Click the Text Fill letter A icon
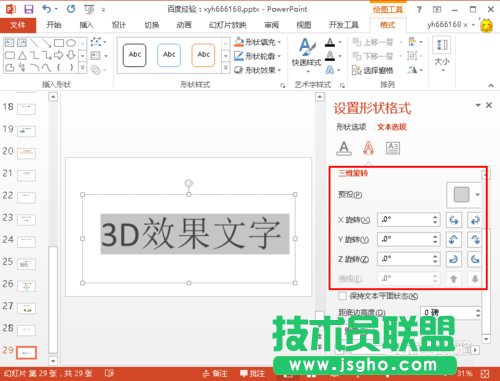The height and width of the screenshot is (381, 500). (330, 42)
